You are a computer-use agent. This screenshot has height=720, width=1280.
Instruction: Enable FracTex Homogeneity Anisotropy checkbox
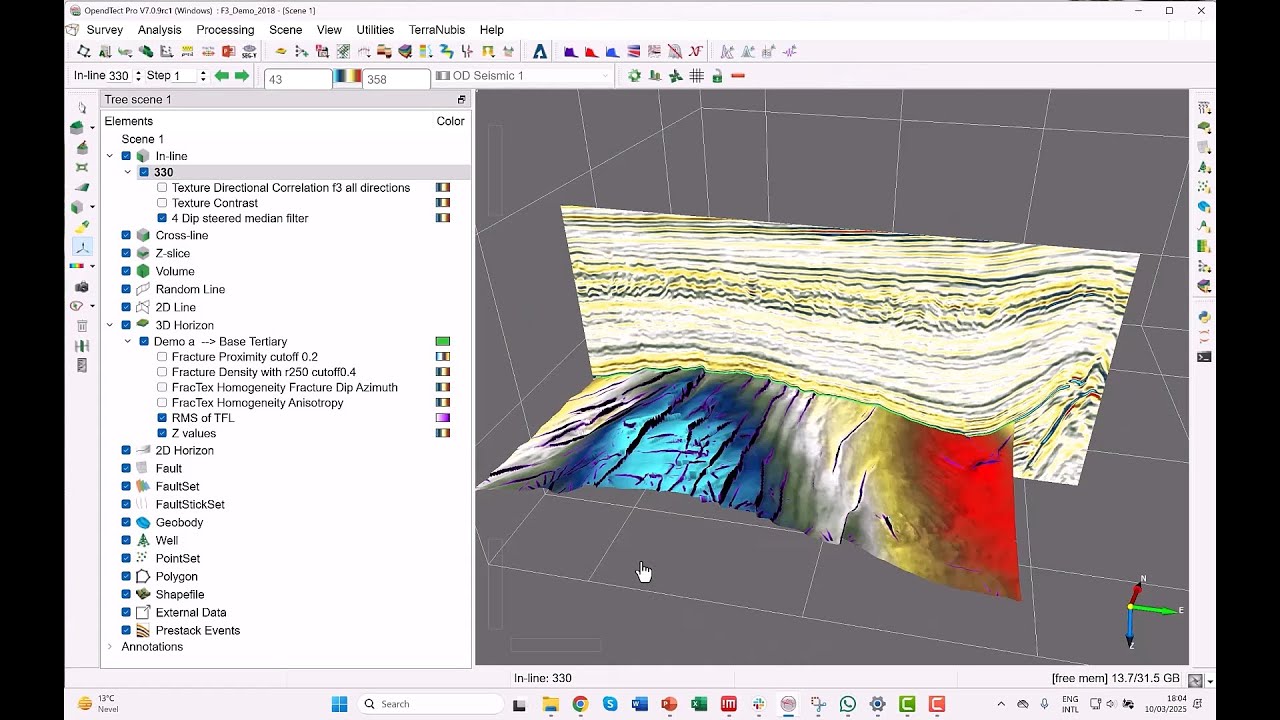coord(162,403)
